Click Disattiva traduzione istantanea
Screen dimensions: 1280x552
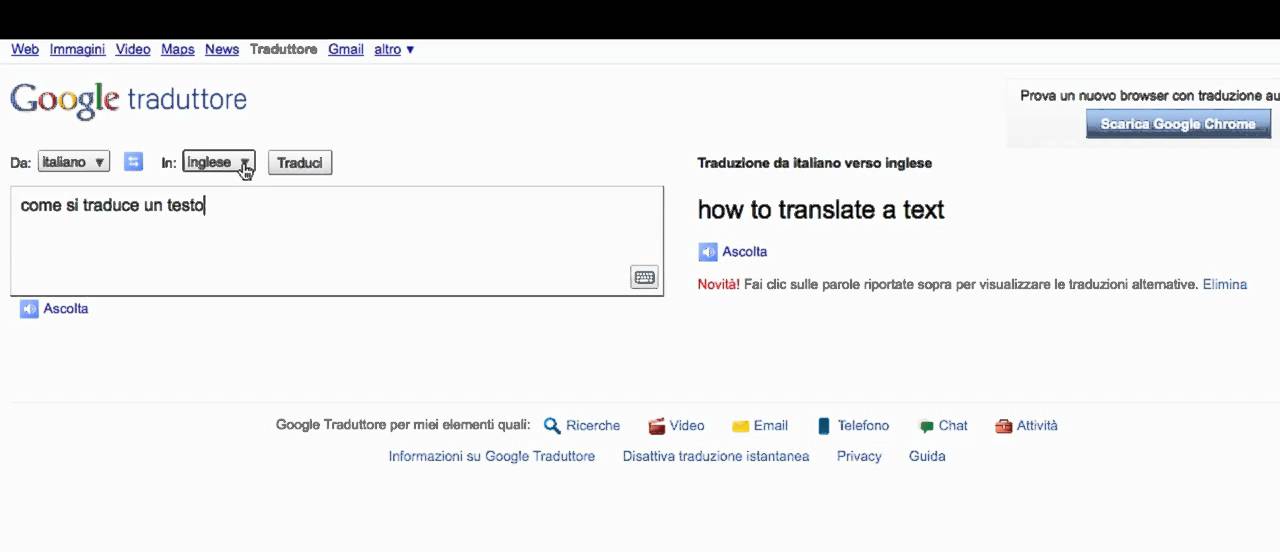tap(716, 456)
